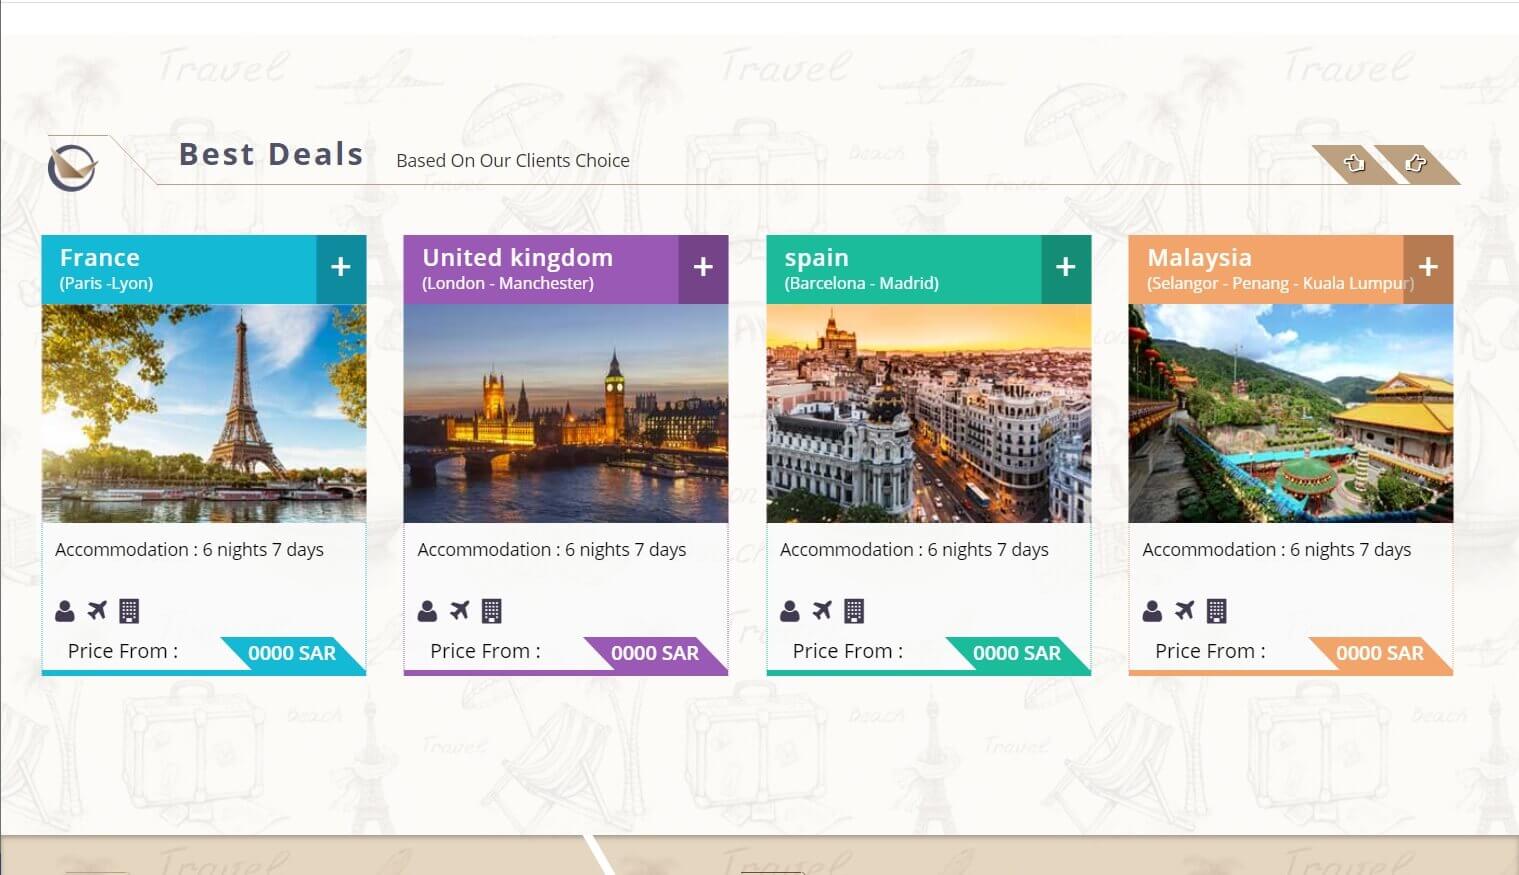
Task: Click the airplane icon in France card
Action: pos(97,610)
